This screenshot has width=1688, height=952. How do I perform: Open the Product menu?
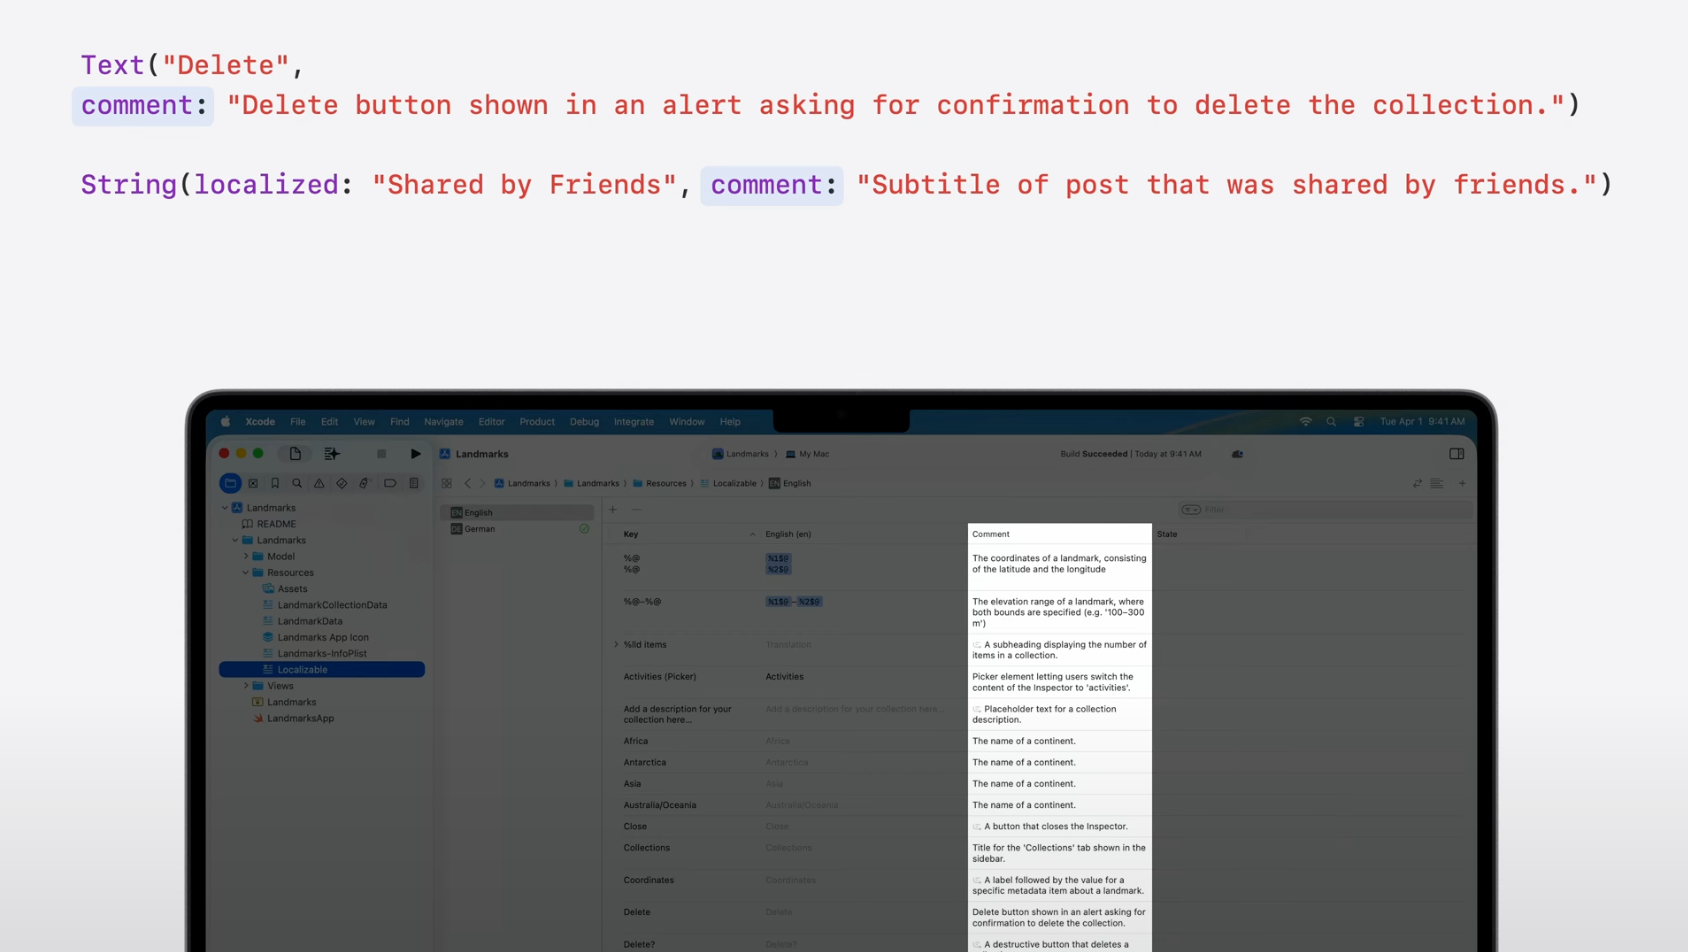click(x=537, y=422)
